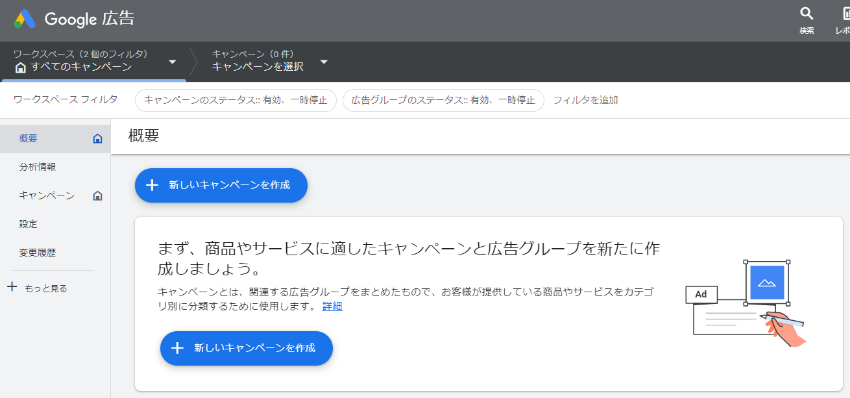Click the plus icon next to もっと見る
This screenshot has height=398, width=850.
[x=12, y=287]
